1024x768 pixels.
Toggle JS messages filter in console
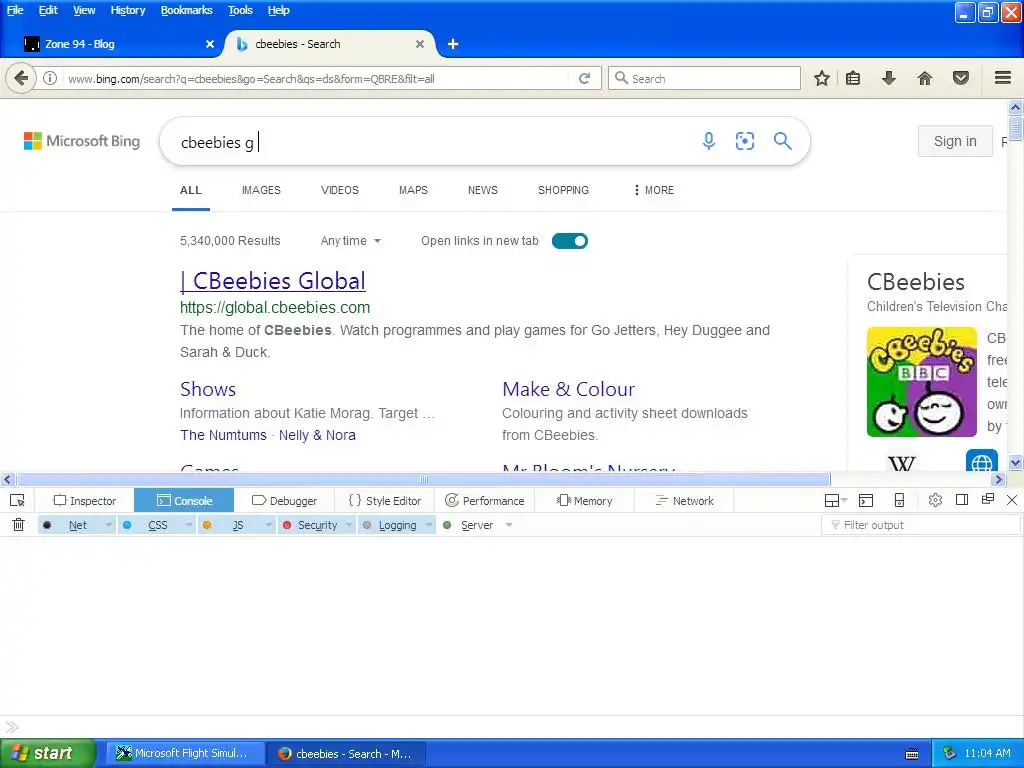click(230, 525)
